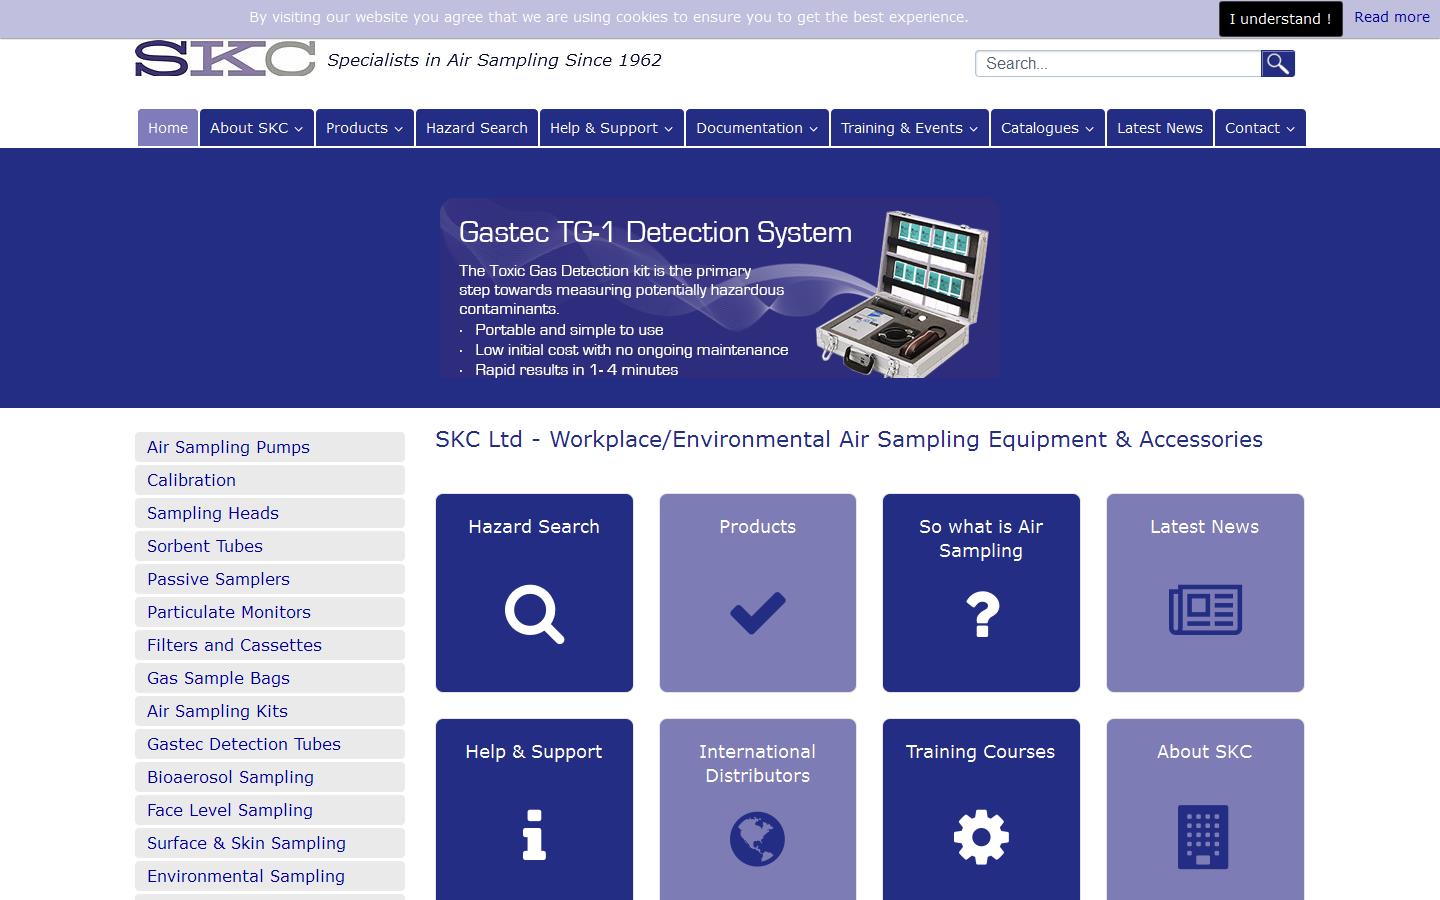Expand the Products dropdown menu
Screen dimensions: 1440x900
pos(364,128)
